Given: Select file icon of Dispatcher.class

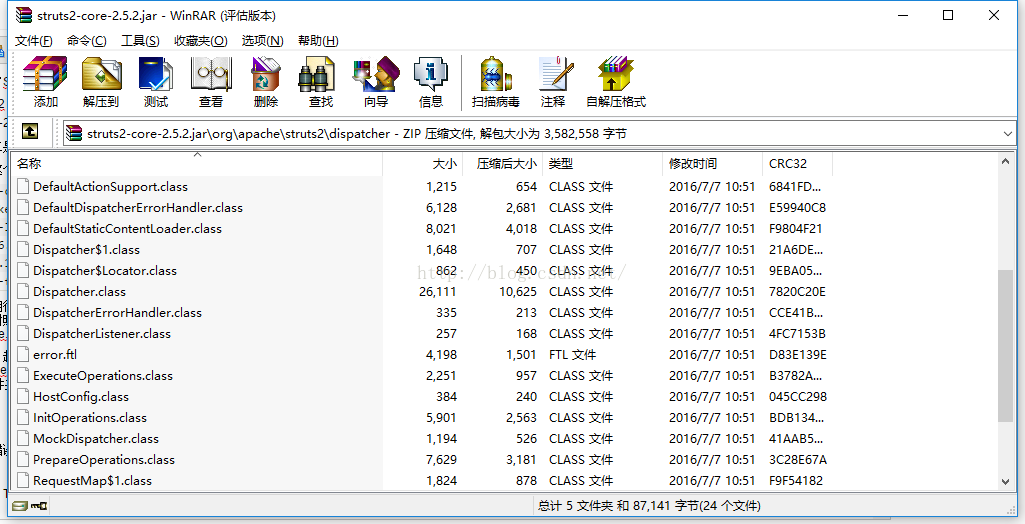Looking at the screenshot, I should pos(24,291).
